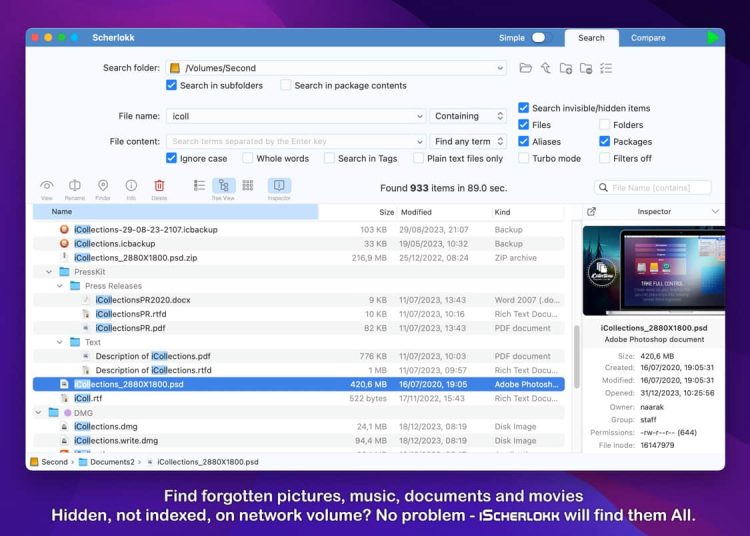
Task: Reveal the file with the Finder icon
Action: 103,186
